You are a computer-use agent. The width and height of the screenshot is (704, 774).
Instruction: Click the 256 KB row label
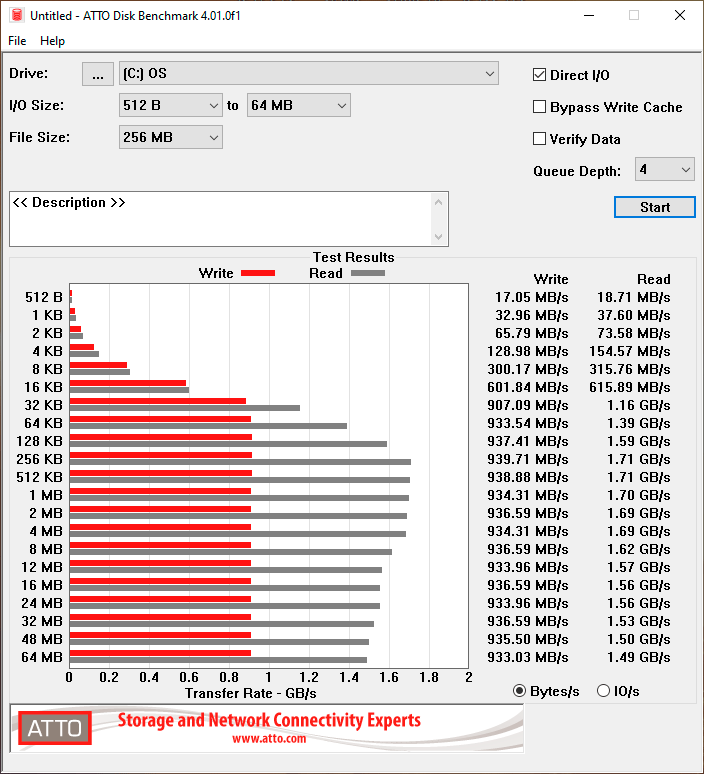(x=39, y=460)
